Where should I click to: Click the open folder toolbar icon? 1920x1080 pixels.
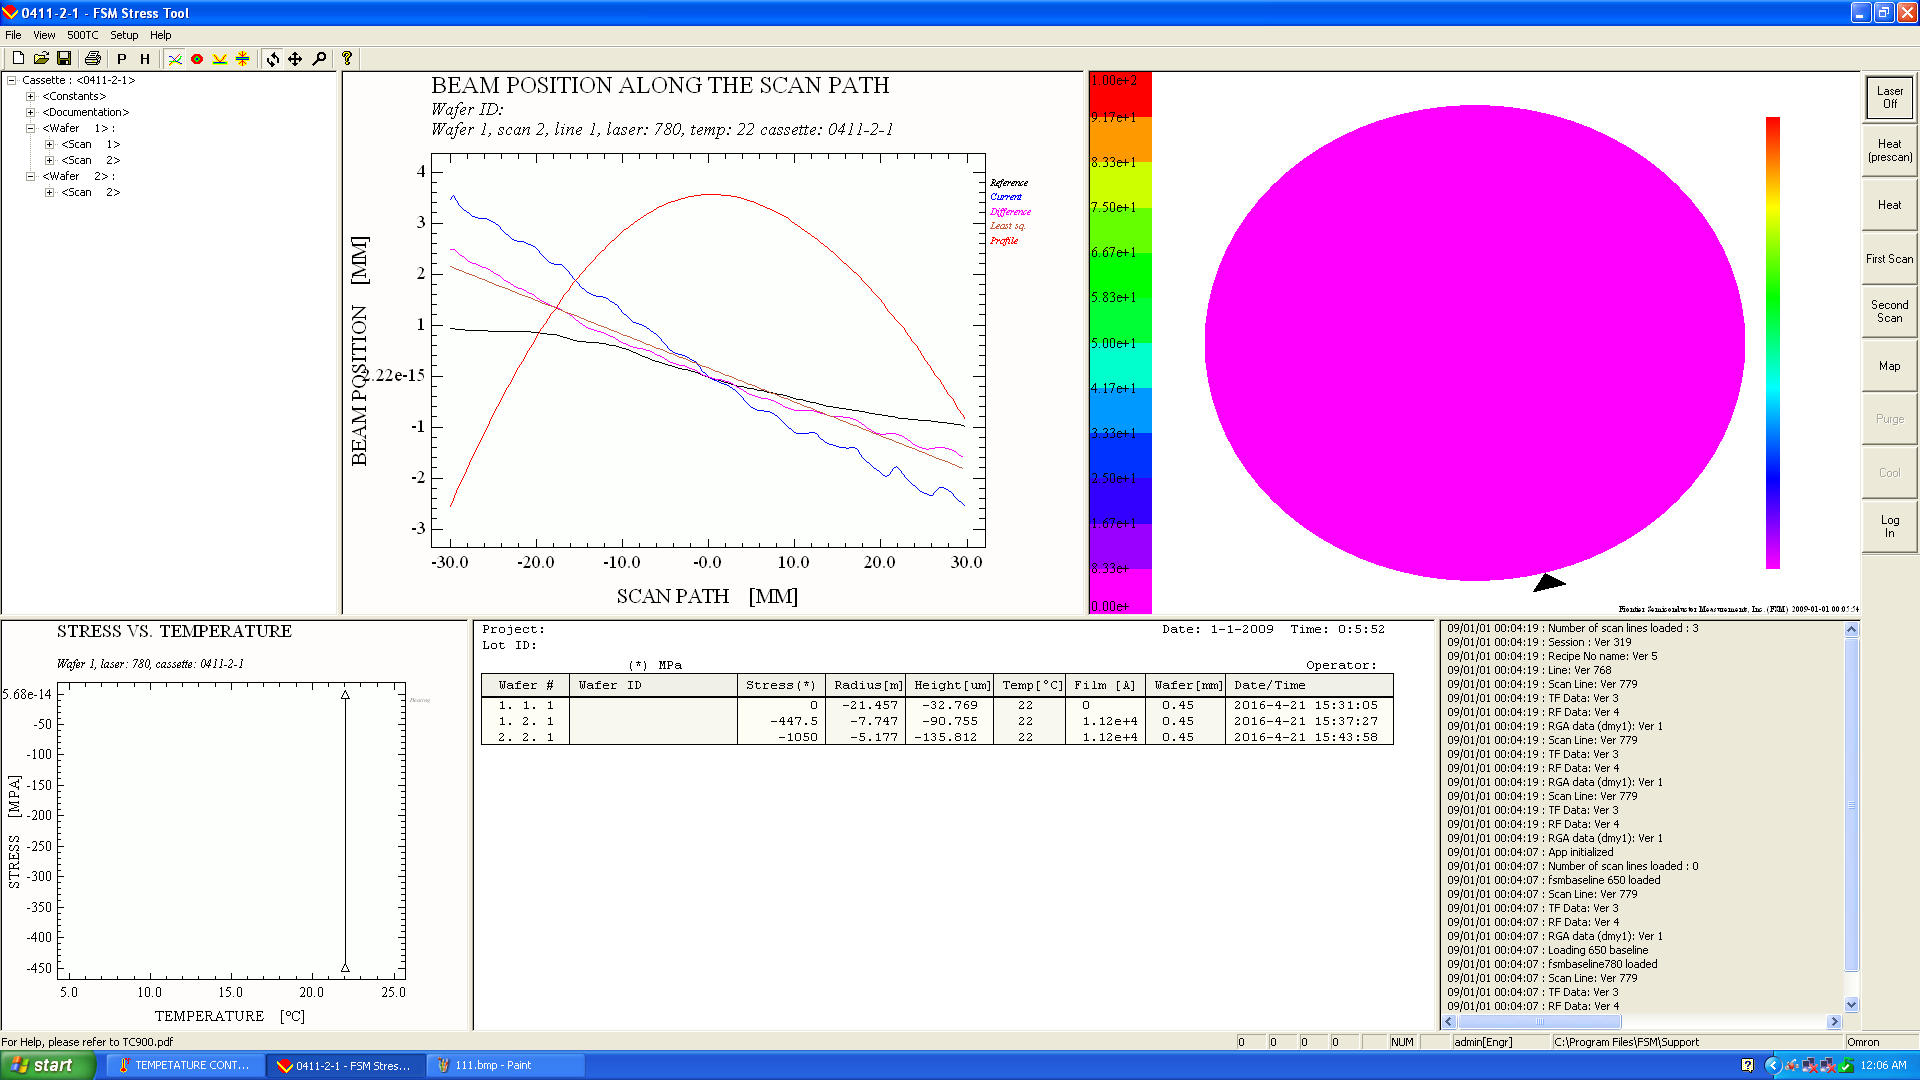(41, 59)
